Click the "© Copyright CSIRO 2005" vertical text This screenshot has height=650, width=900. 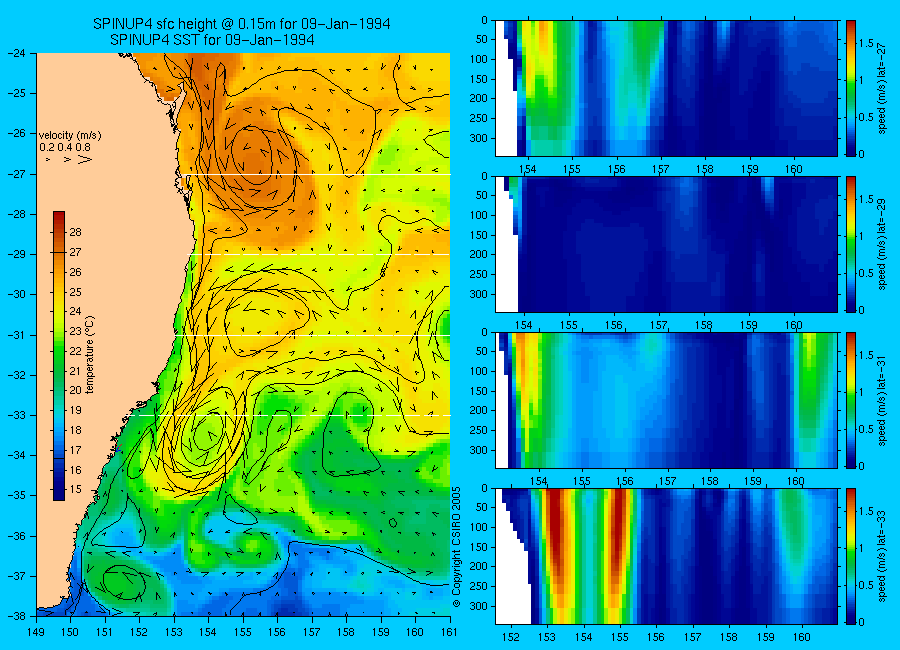[456, 547]
